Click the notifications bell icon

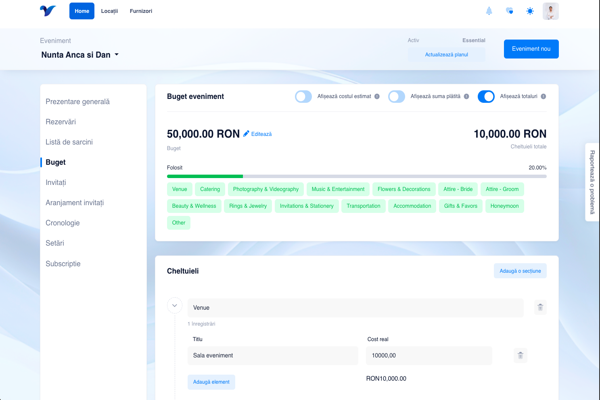point(489,11)
